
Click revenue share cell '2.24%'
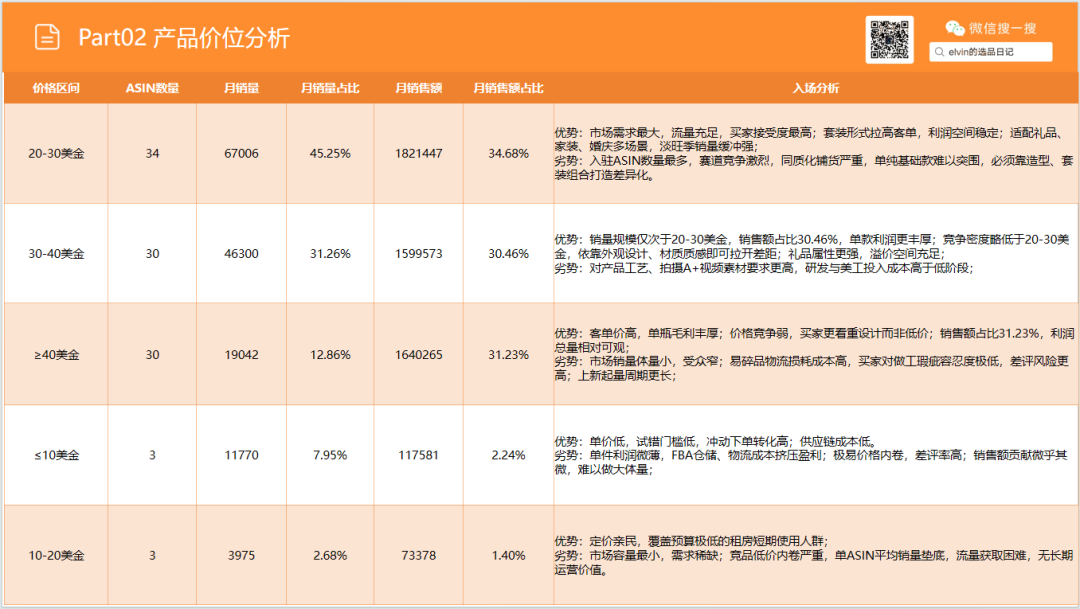point(508,455)
